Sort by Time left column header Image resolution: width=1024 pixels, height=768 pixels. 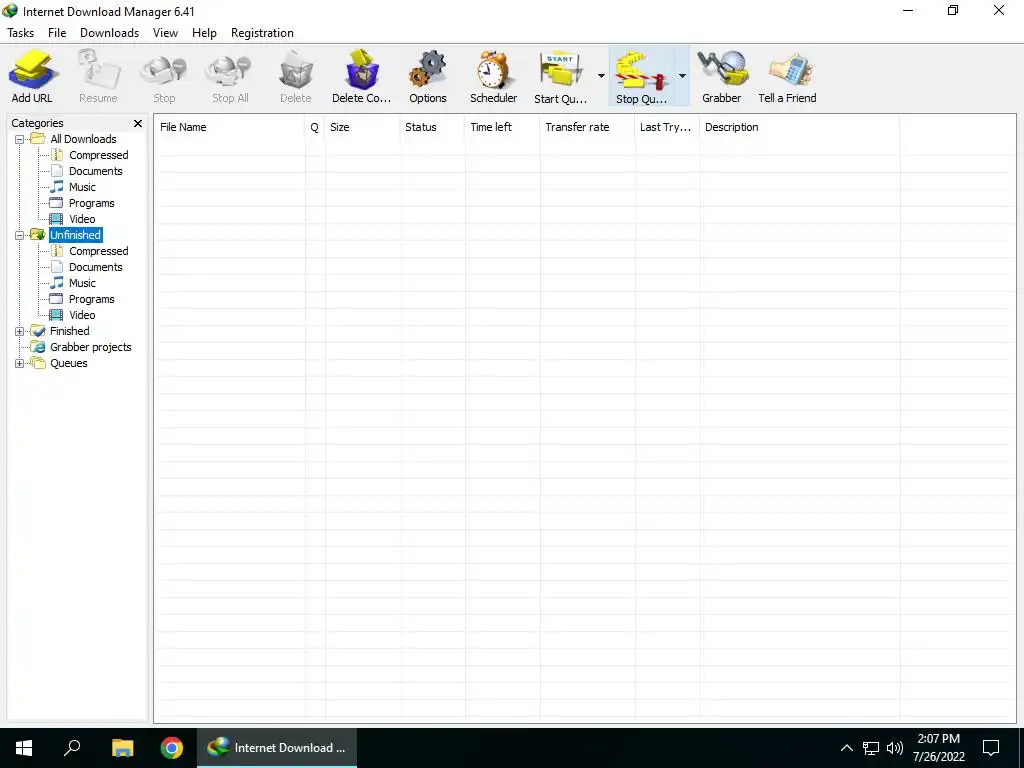[x=502, y=127]
